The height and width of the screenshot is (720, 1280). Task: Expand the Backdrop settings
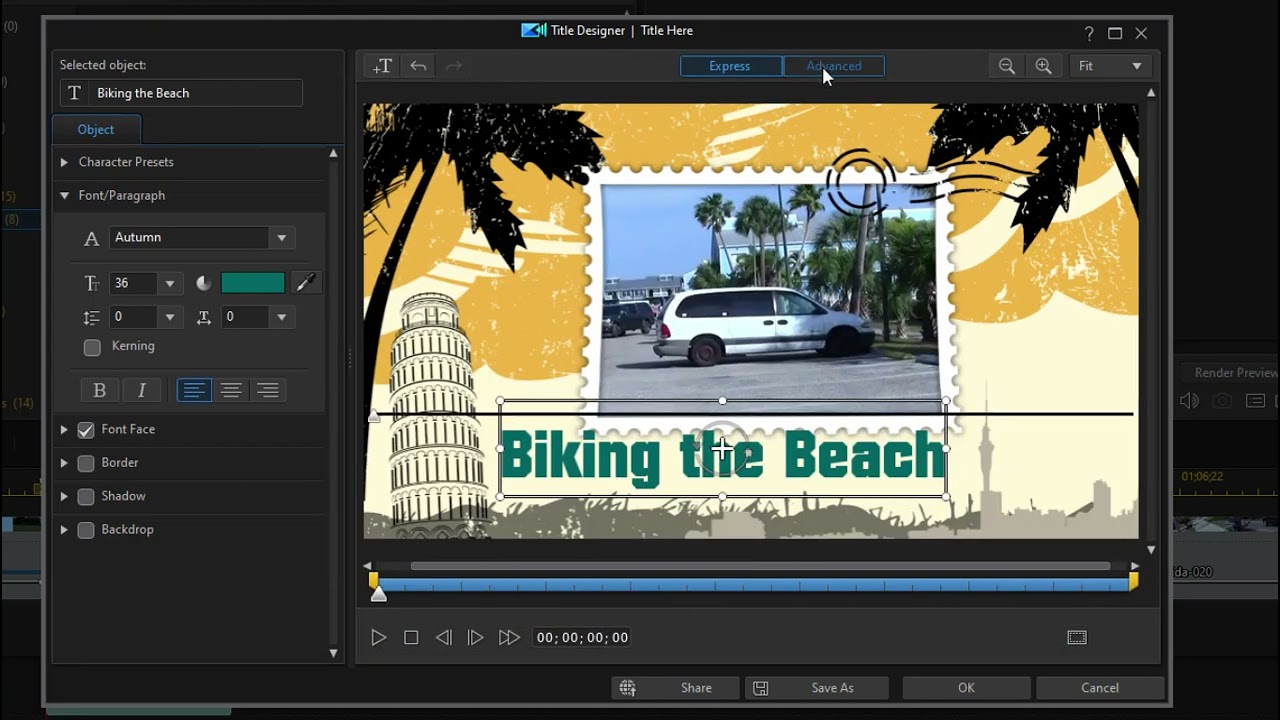point(64,530)
